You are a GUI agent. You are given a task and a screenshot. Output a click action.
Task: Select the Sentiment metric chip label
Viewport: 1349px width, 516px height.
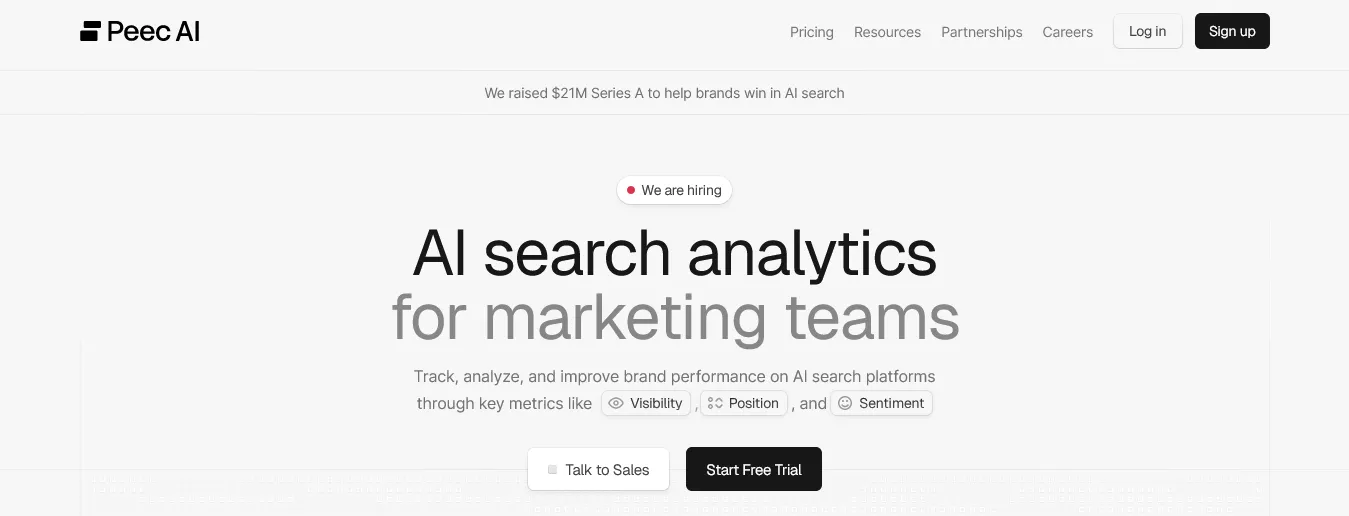[891, 403]
